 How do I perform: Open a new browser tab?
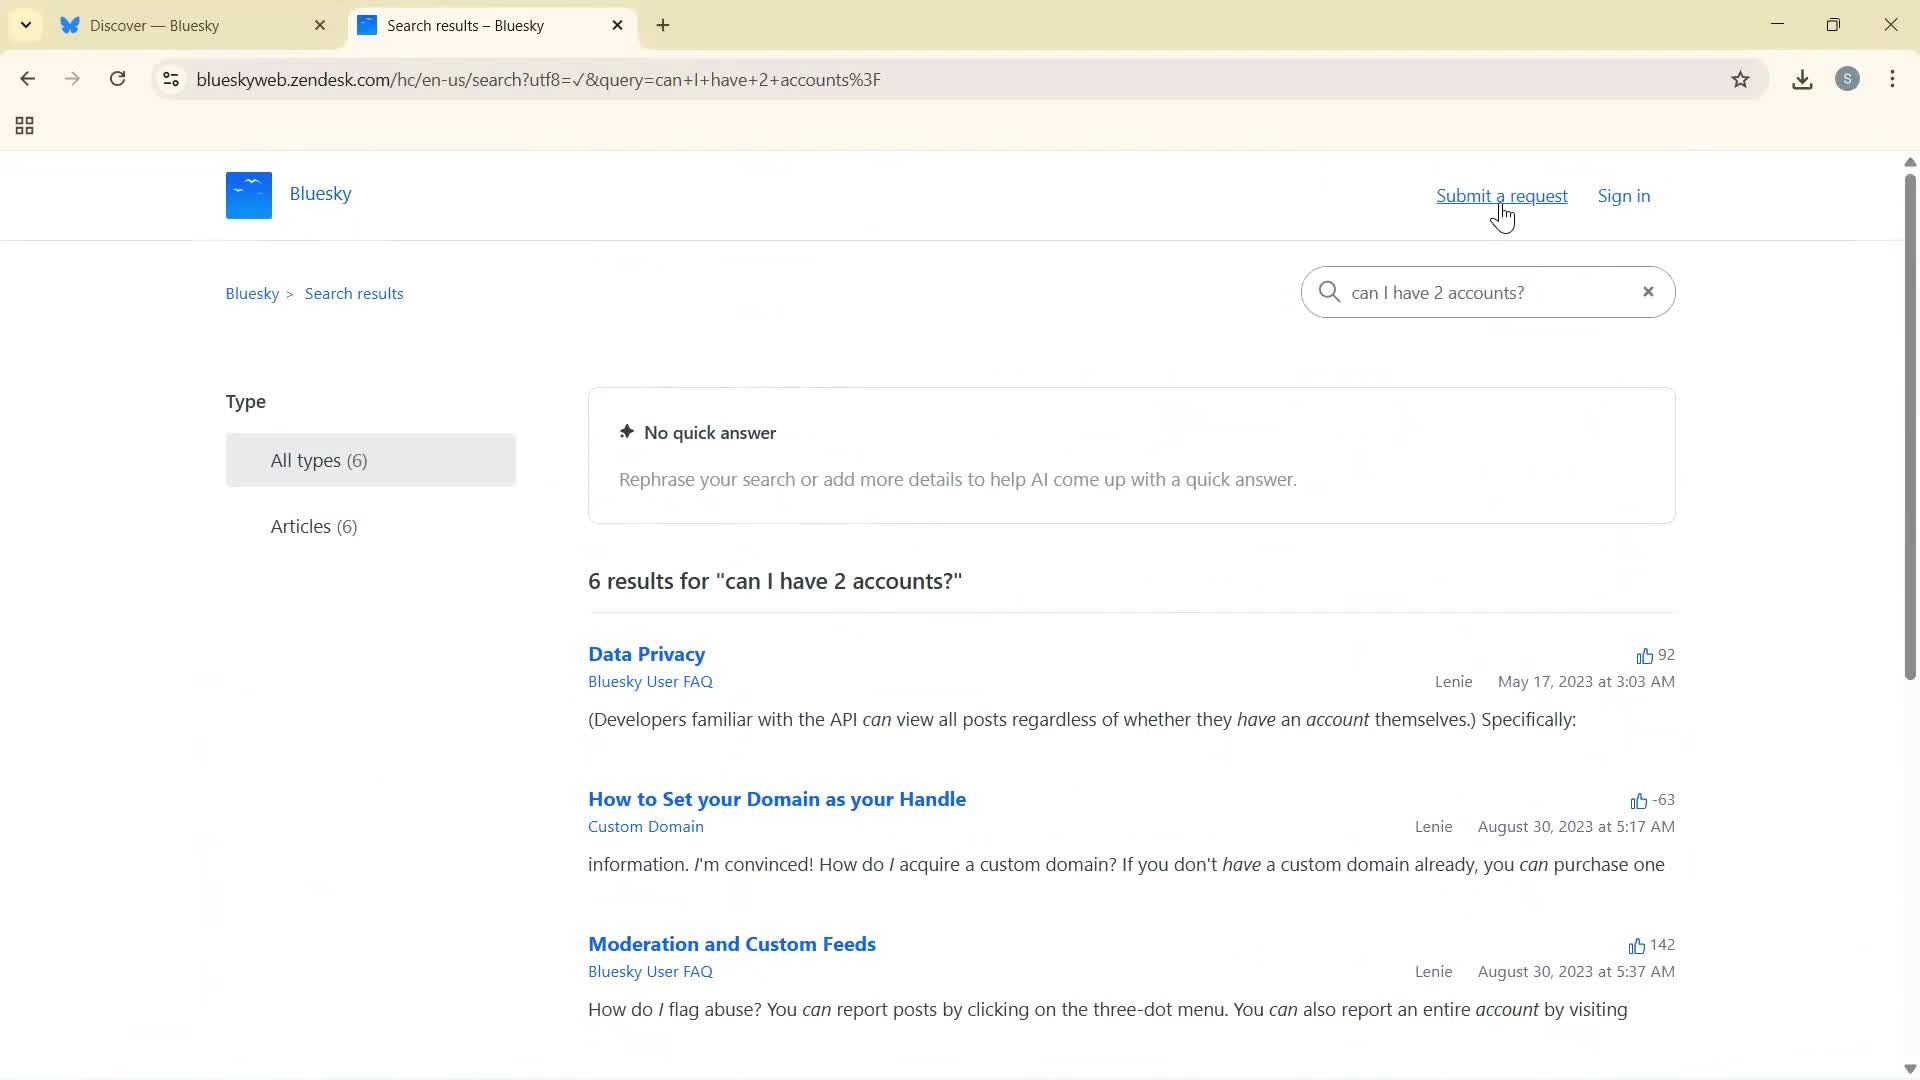[662, 25]
